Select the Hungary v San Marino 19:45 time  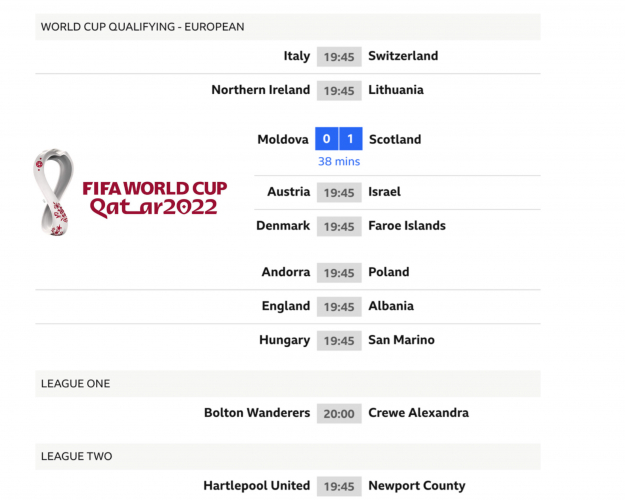pyautogui.click(x=339, y=341)
